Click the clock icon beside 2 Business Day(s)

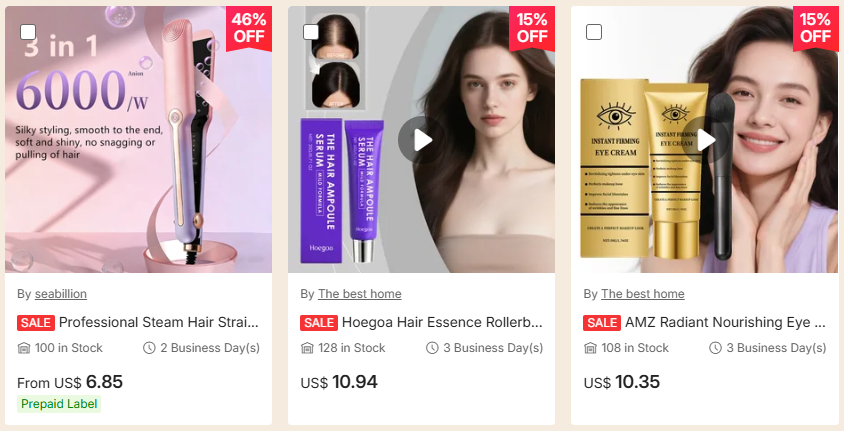tap(149, 348)
